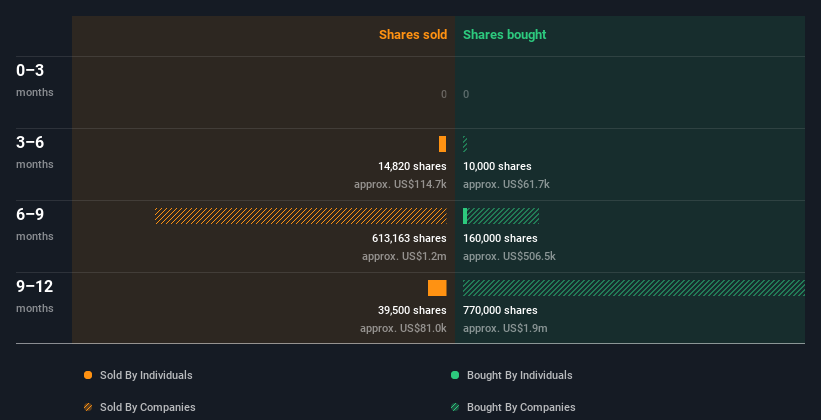Click the 'approx. US$1.2m' value
This screenshot has height=420, width=821.
tap(404, 257)
